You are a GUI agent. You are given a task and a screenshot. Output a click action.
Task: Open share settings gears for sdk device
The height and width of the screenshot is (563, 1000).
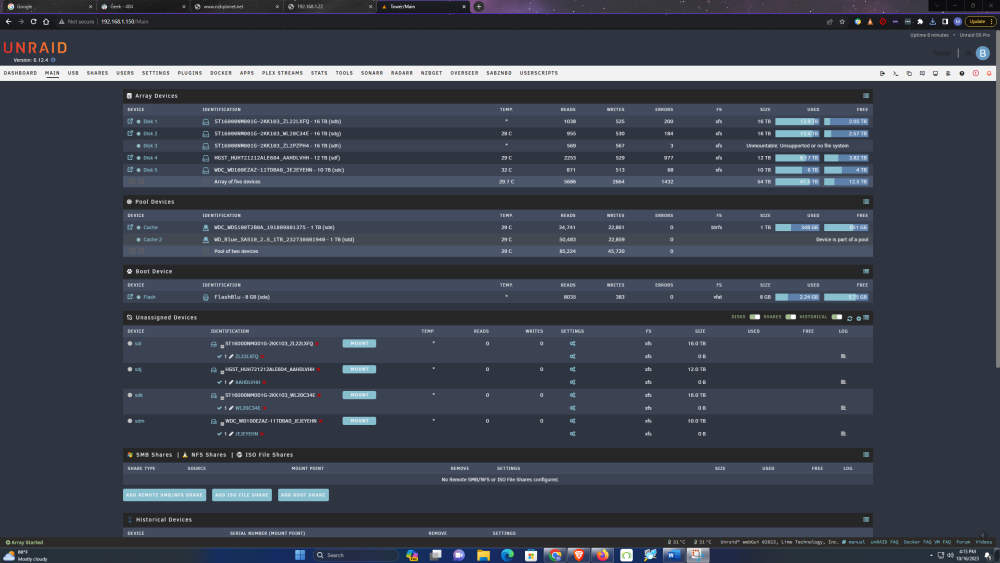572,395
